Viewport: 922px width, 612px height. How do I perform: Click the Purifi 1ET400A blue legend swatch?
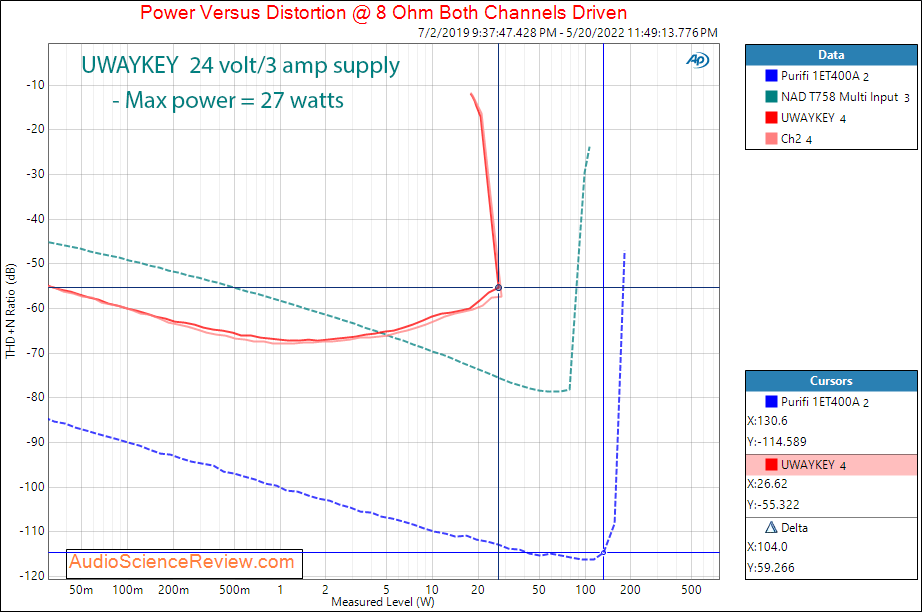(771, 75)
